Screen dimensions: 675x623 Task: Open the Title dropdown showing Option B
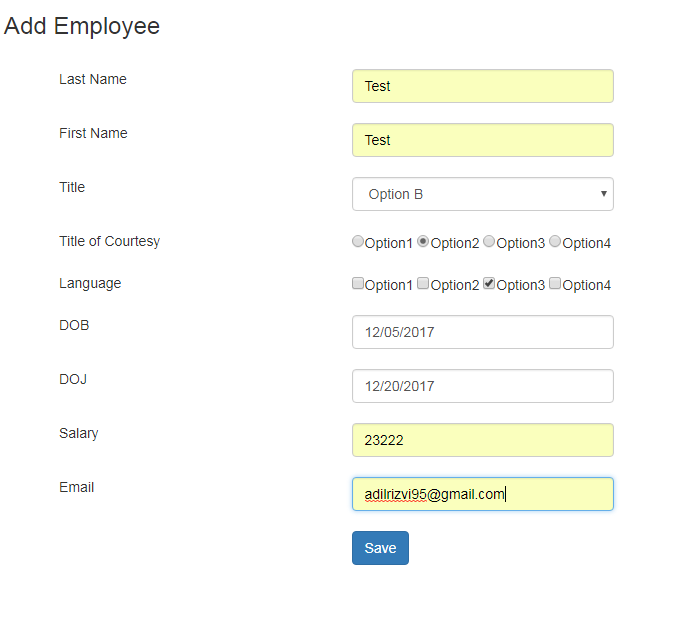point(483,194)
